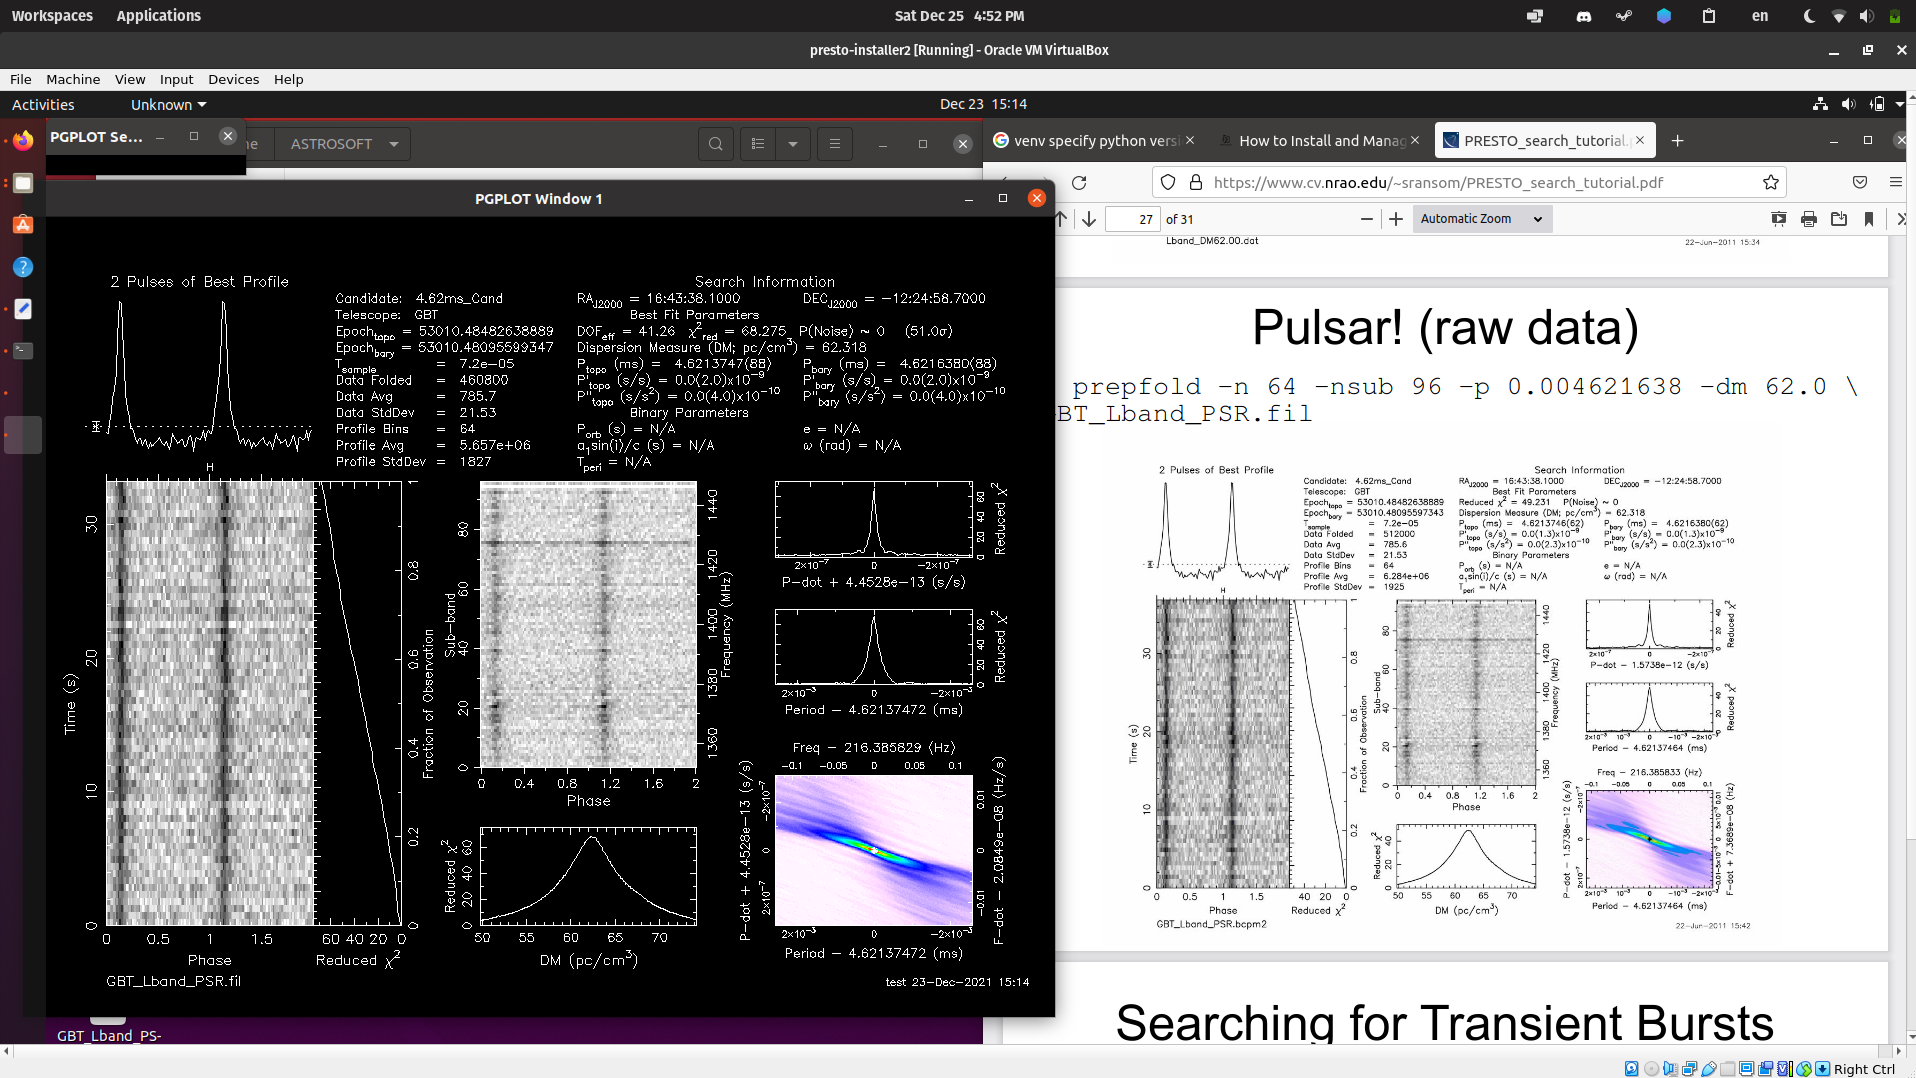Open the file manager hamburger menu
Image resolution: width=1916 pixels, height=1078 pixels.
point(834,144)
